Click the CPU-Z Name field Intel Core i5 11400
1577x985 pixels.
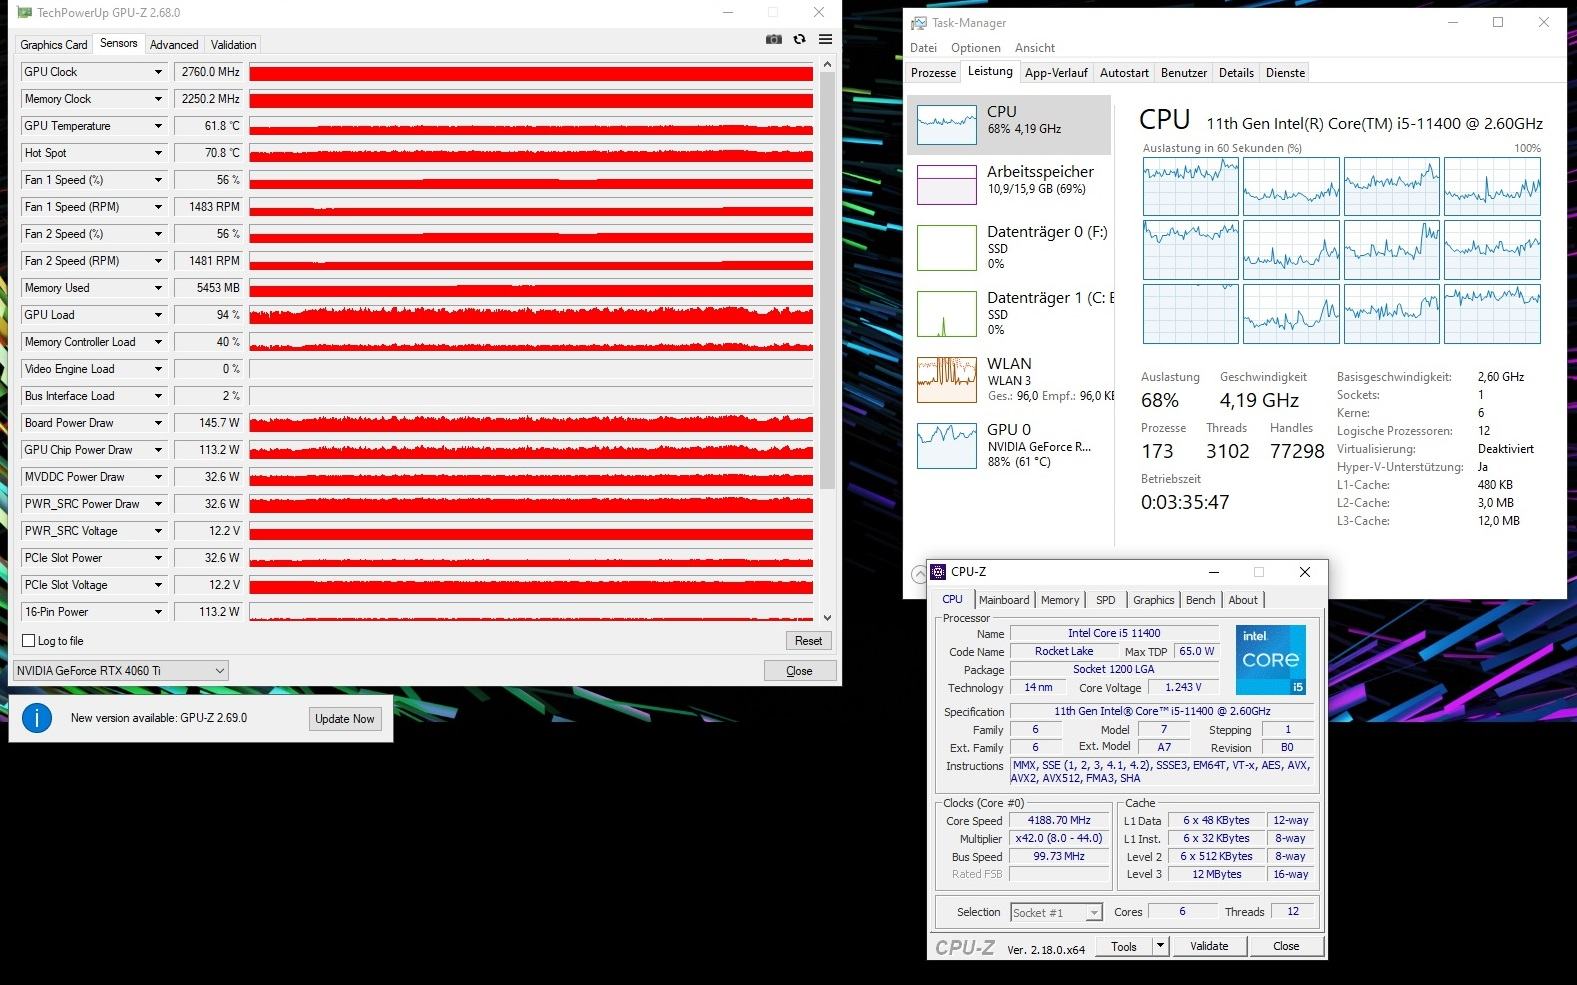tap(1114, 633)
